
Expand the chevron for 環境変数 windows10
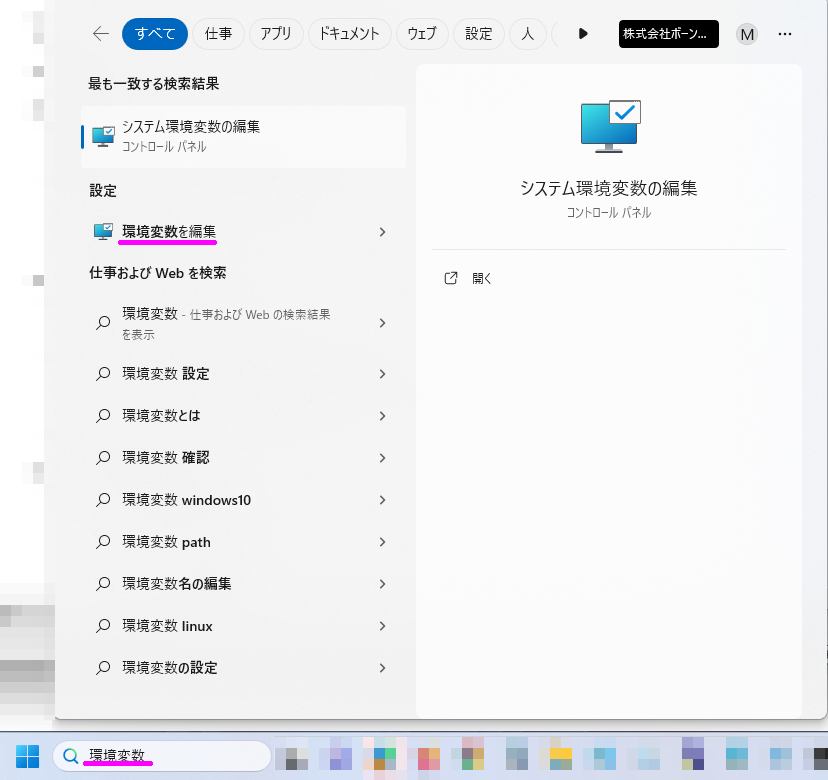click(382, 500)
